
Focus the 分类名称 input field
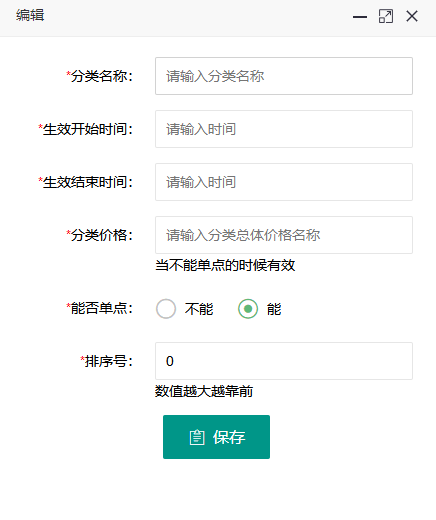[x=284, y=76]
